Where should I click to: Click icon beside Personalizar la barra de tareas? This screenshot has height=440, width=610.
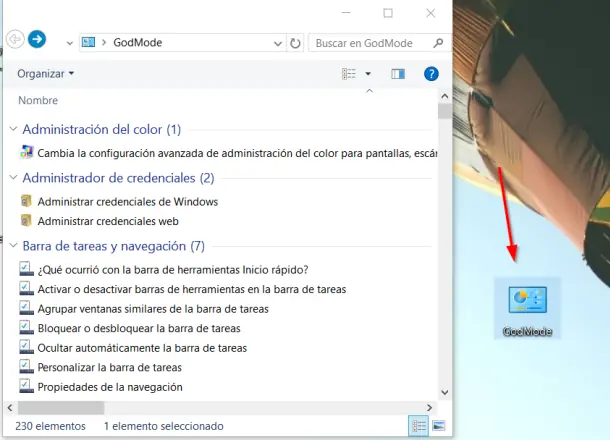(26, 366)
